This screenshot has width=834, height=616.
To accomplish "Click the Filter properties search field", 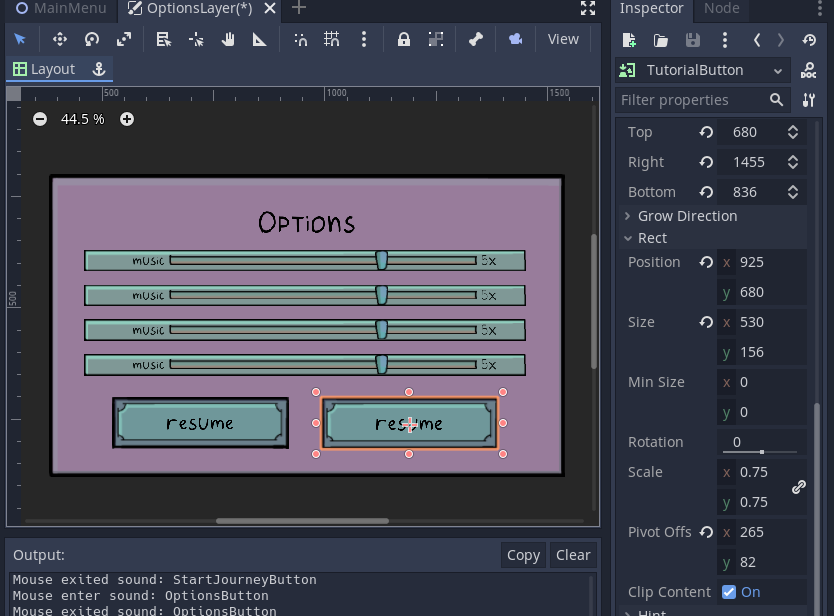I will point(692,100).
